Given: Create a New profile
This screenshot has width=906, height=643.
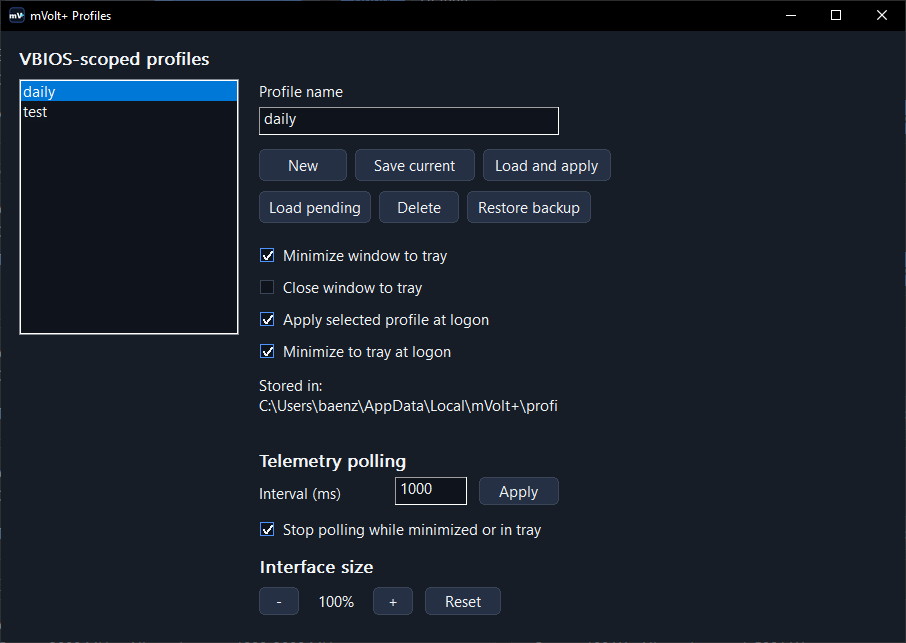Looking at the screenshot, I should pos(303,165).
